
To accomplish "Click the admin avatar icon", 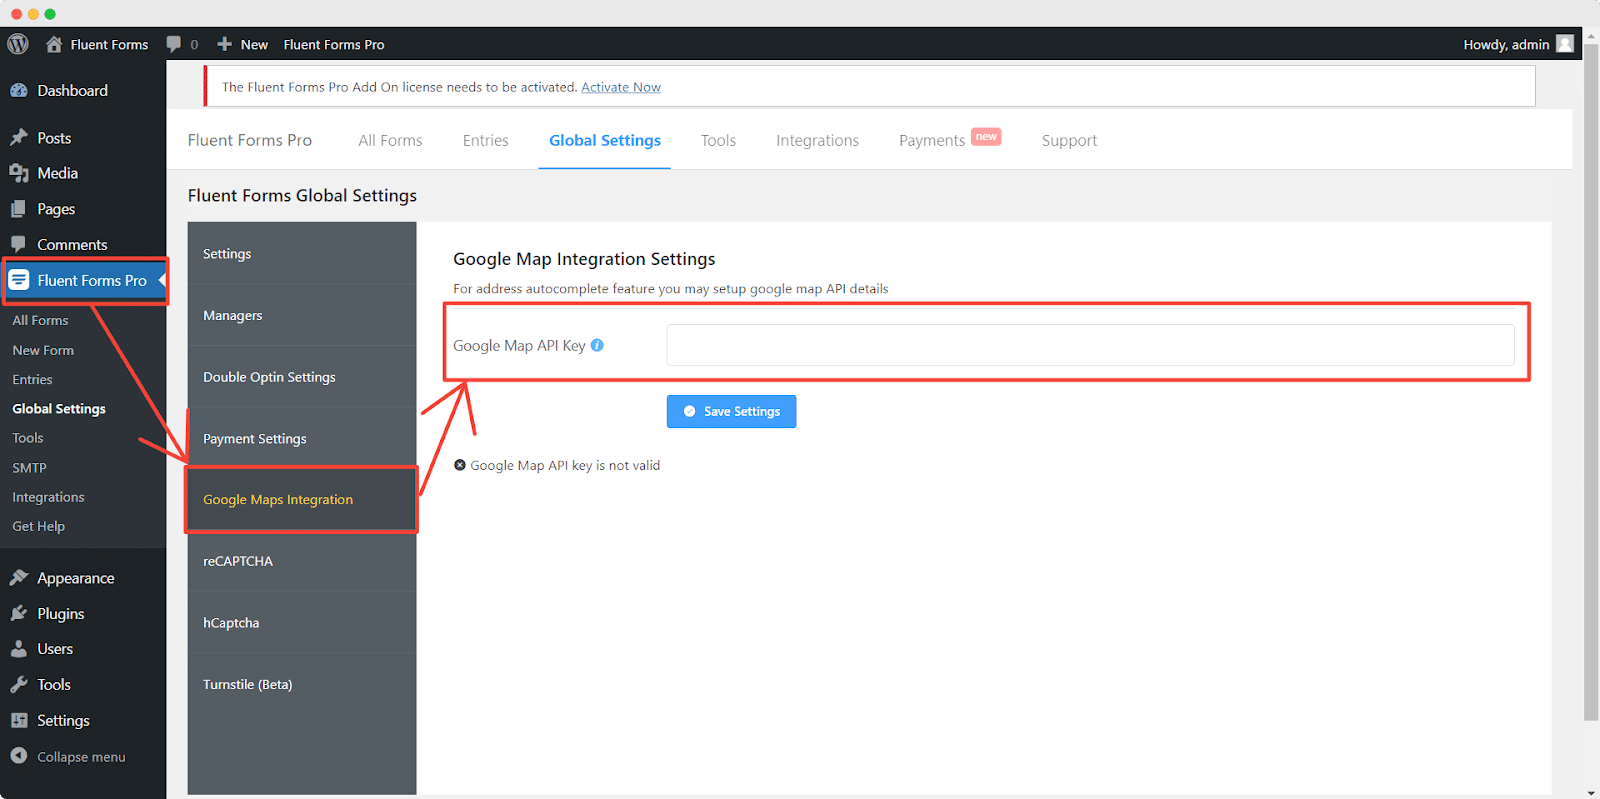I will point(1565,44).
